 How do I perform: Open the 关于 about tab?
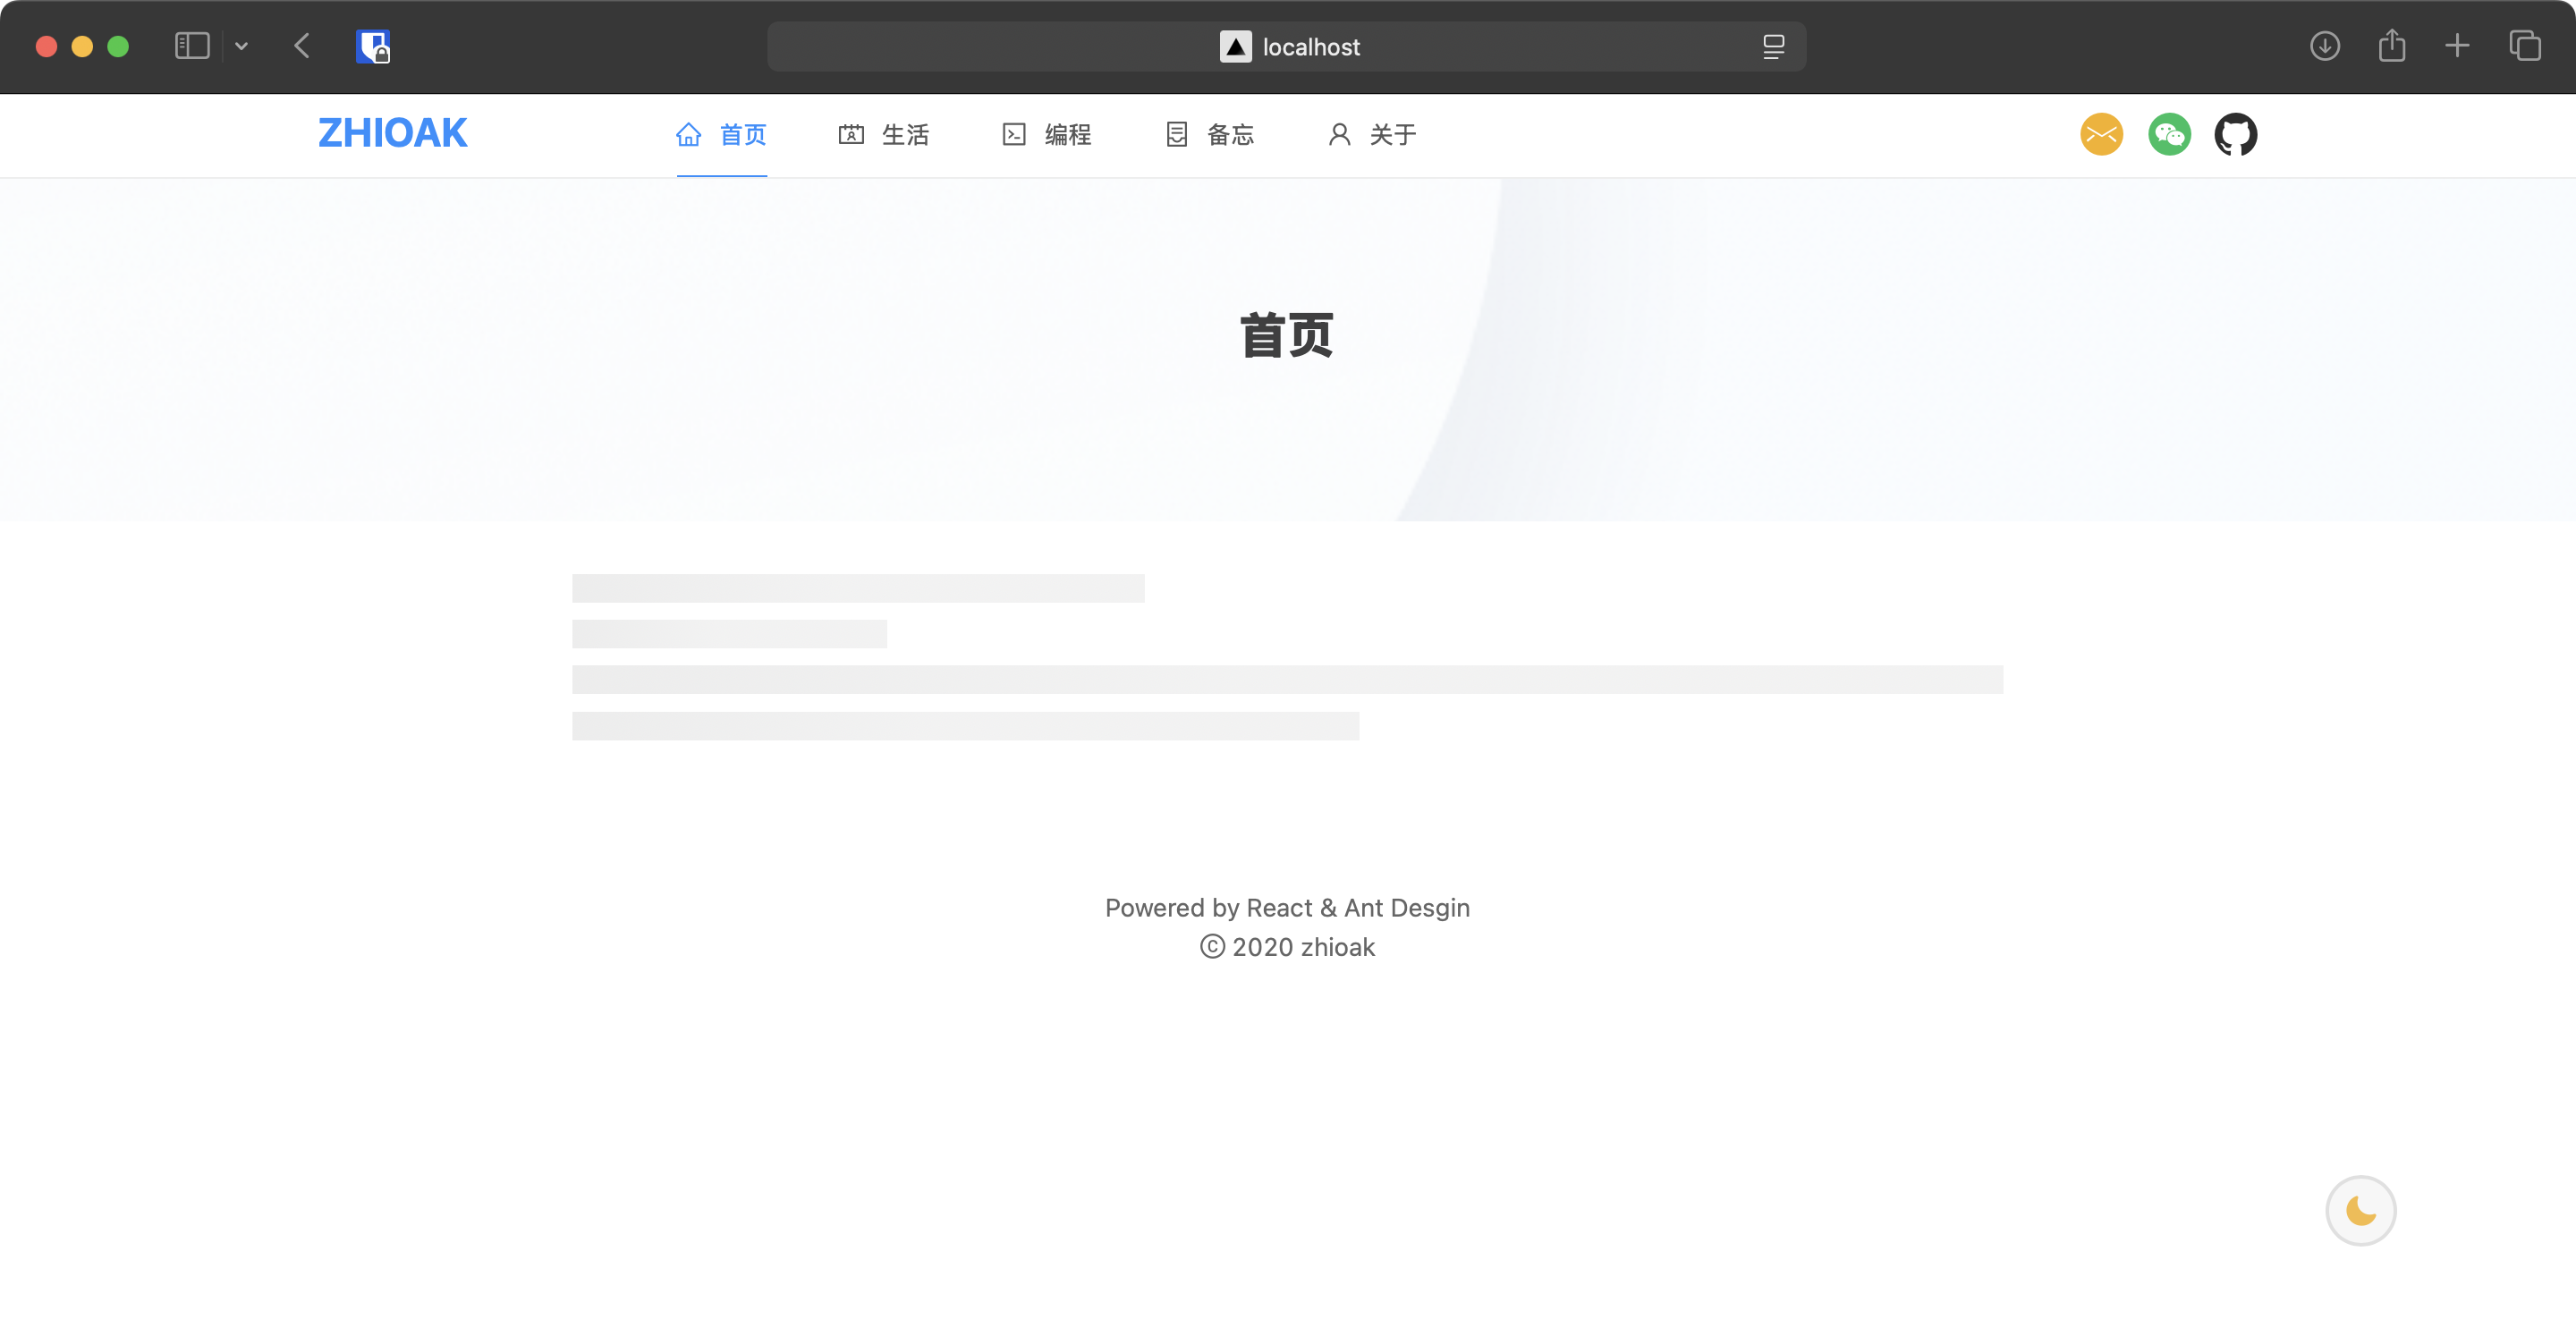tap(1372, 134)
